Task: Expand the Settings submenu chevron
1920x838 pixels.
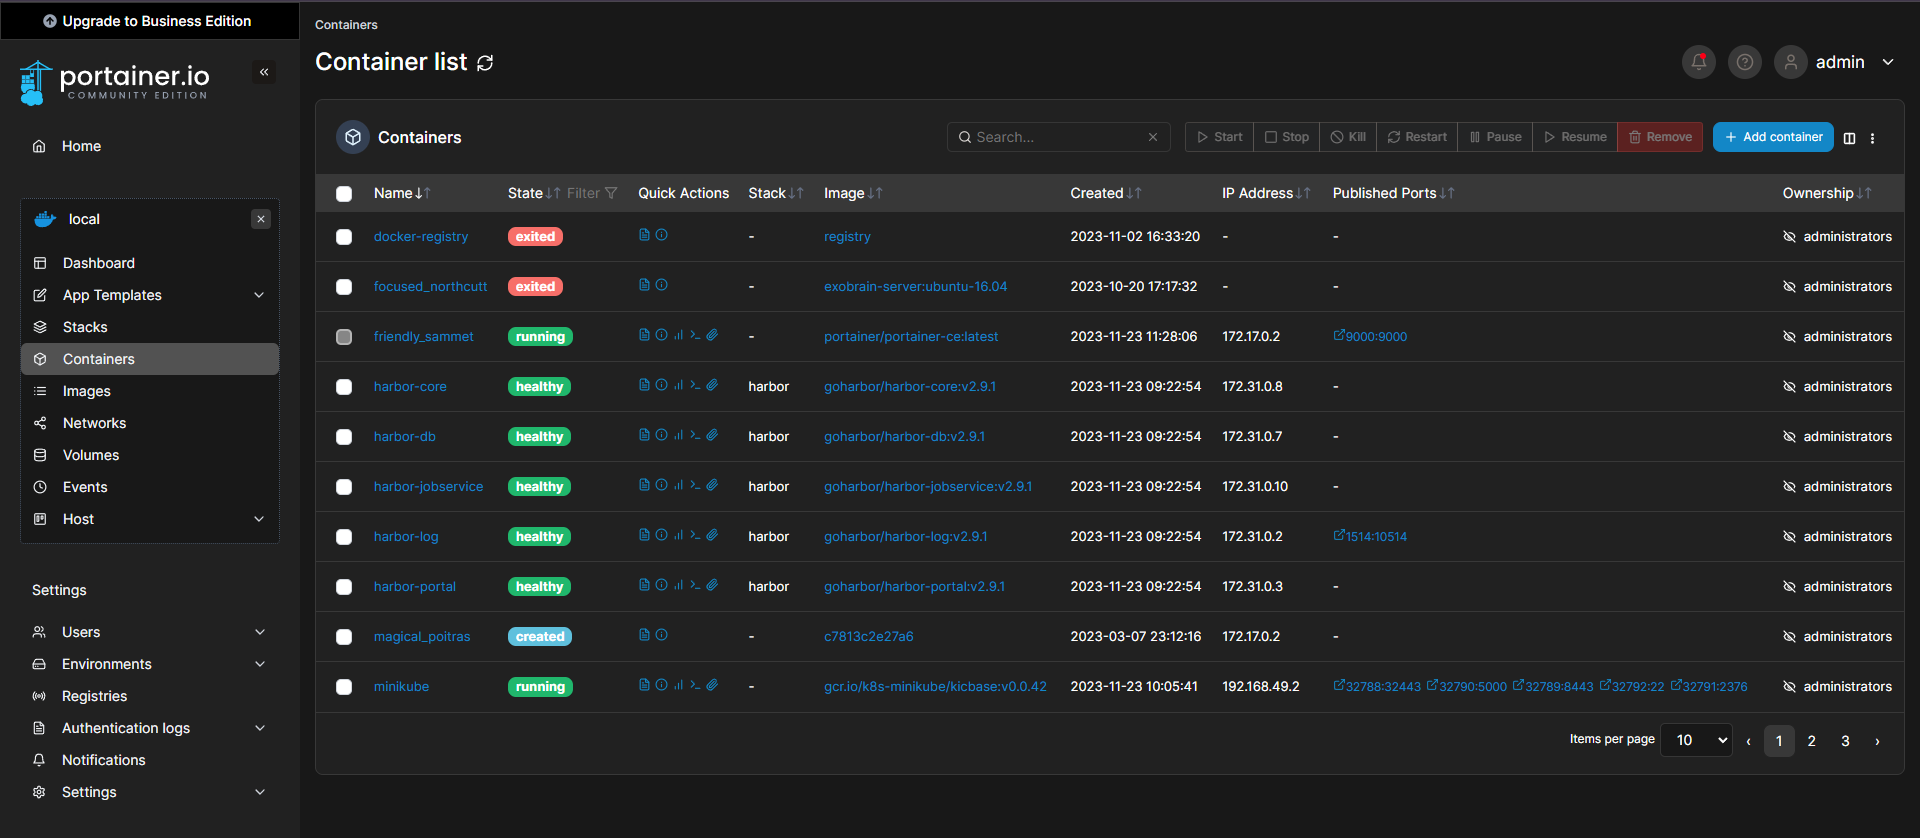Action: [x=260, y=792]
